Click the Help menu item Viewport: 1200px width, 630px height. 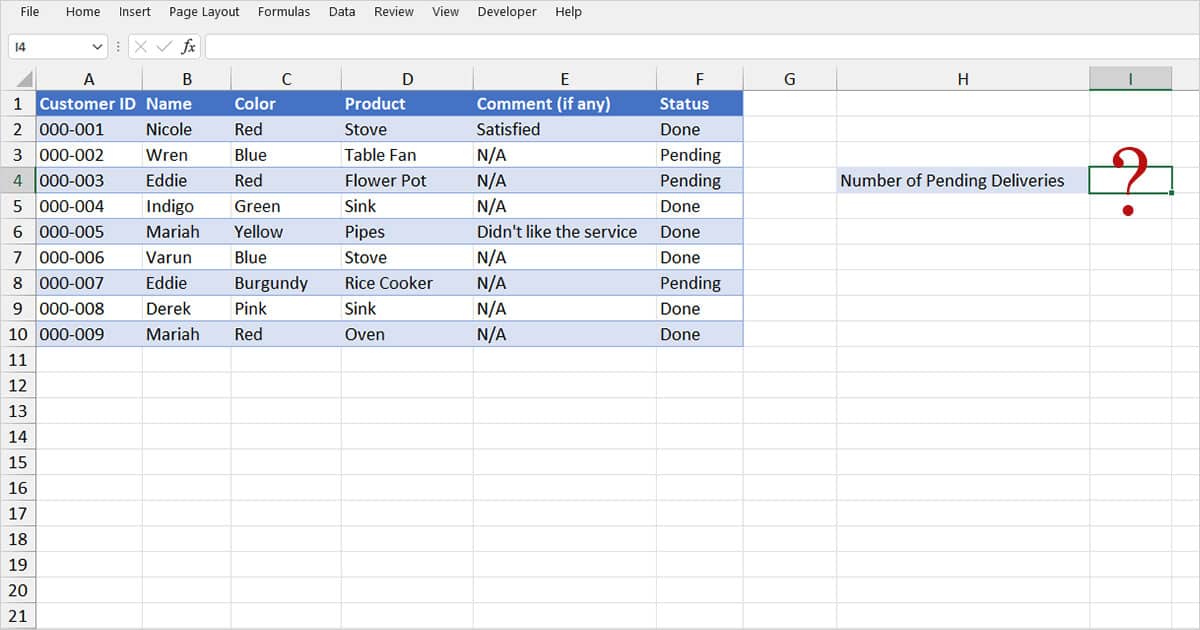tap(568, 11)
